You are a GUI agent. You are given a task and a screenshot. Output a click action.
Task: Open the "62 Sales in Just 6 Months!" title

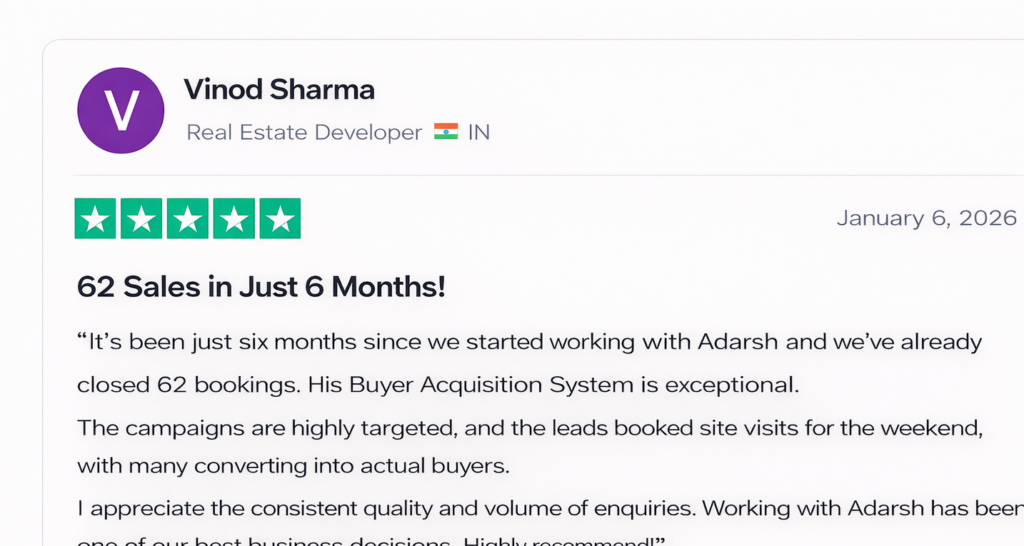pos(261,287)
